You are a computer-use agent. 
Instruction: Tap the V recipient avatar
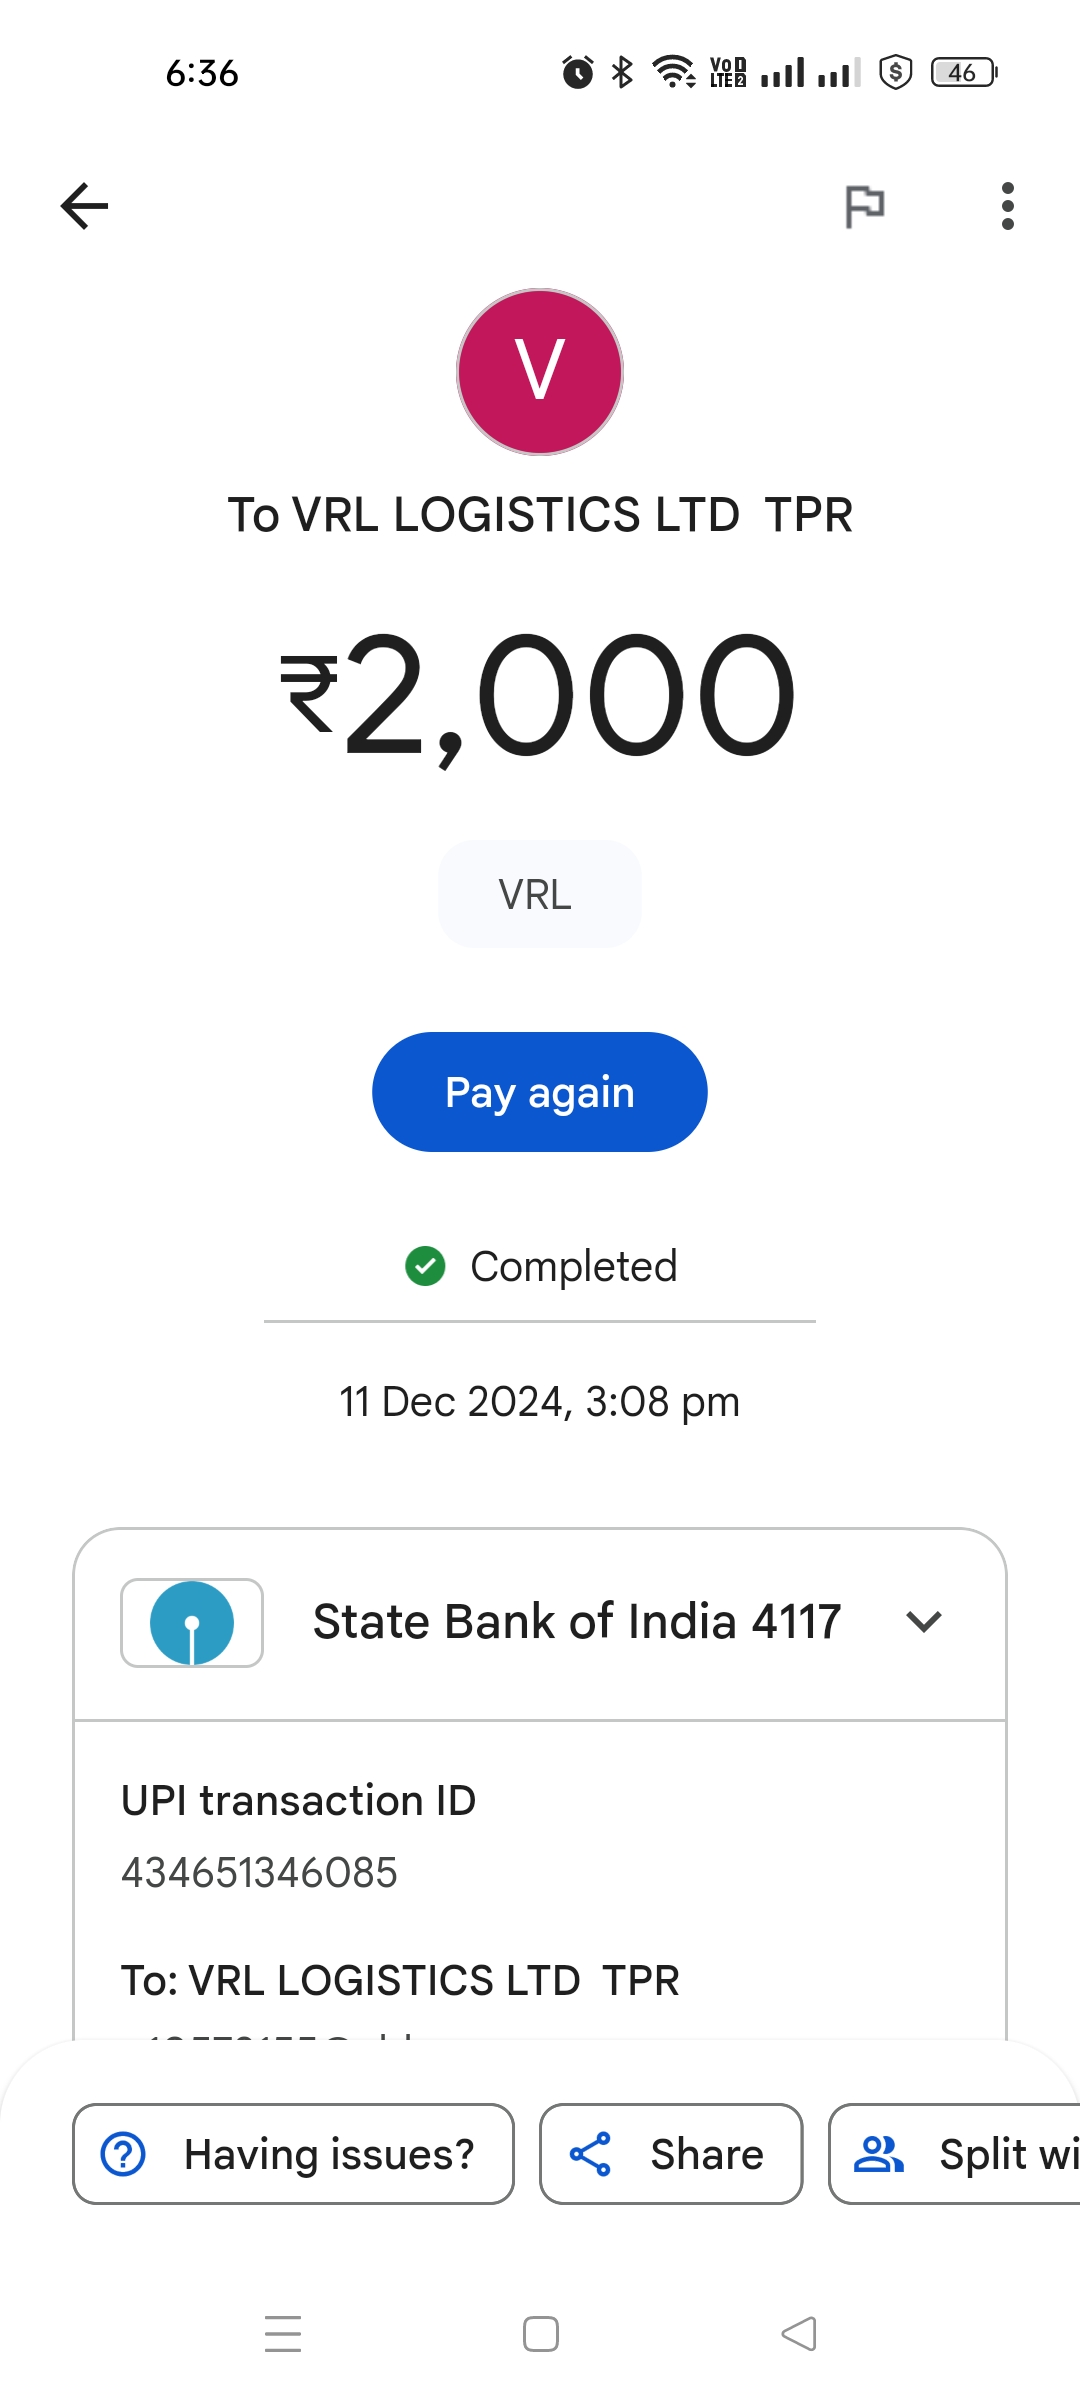click(540, 372)
